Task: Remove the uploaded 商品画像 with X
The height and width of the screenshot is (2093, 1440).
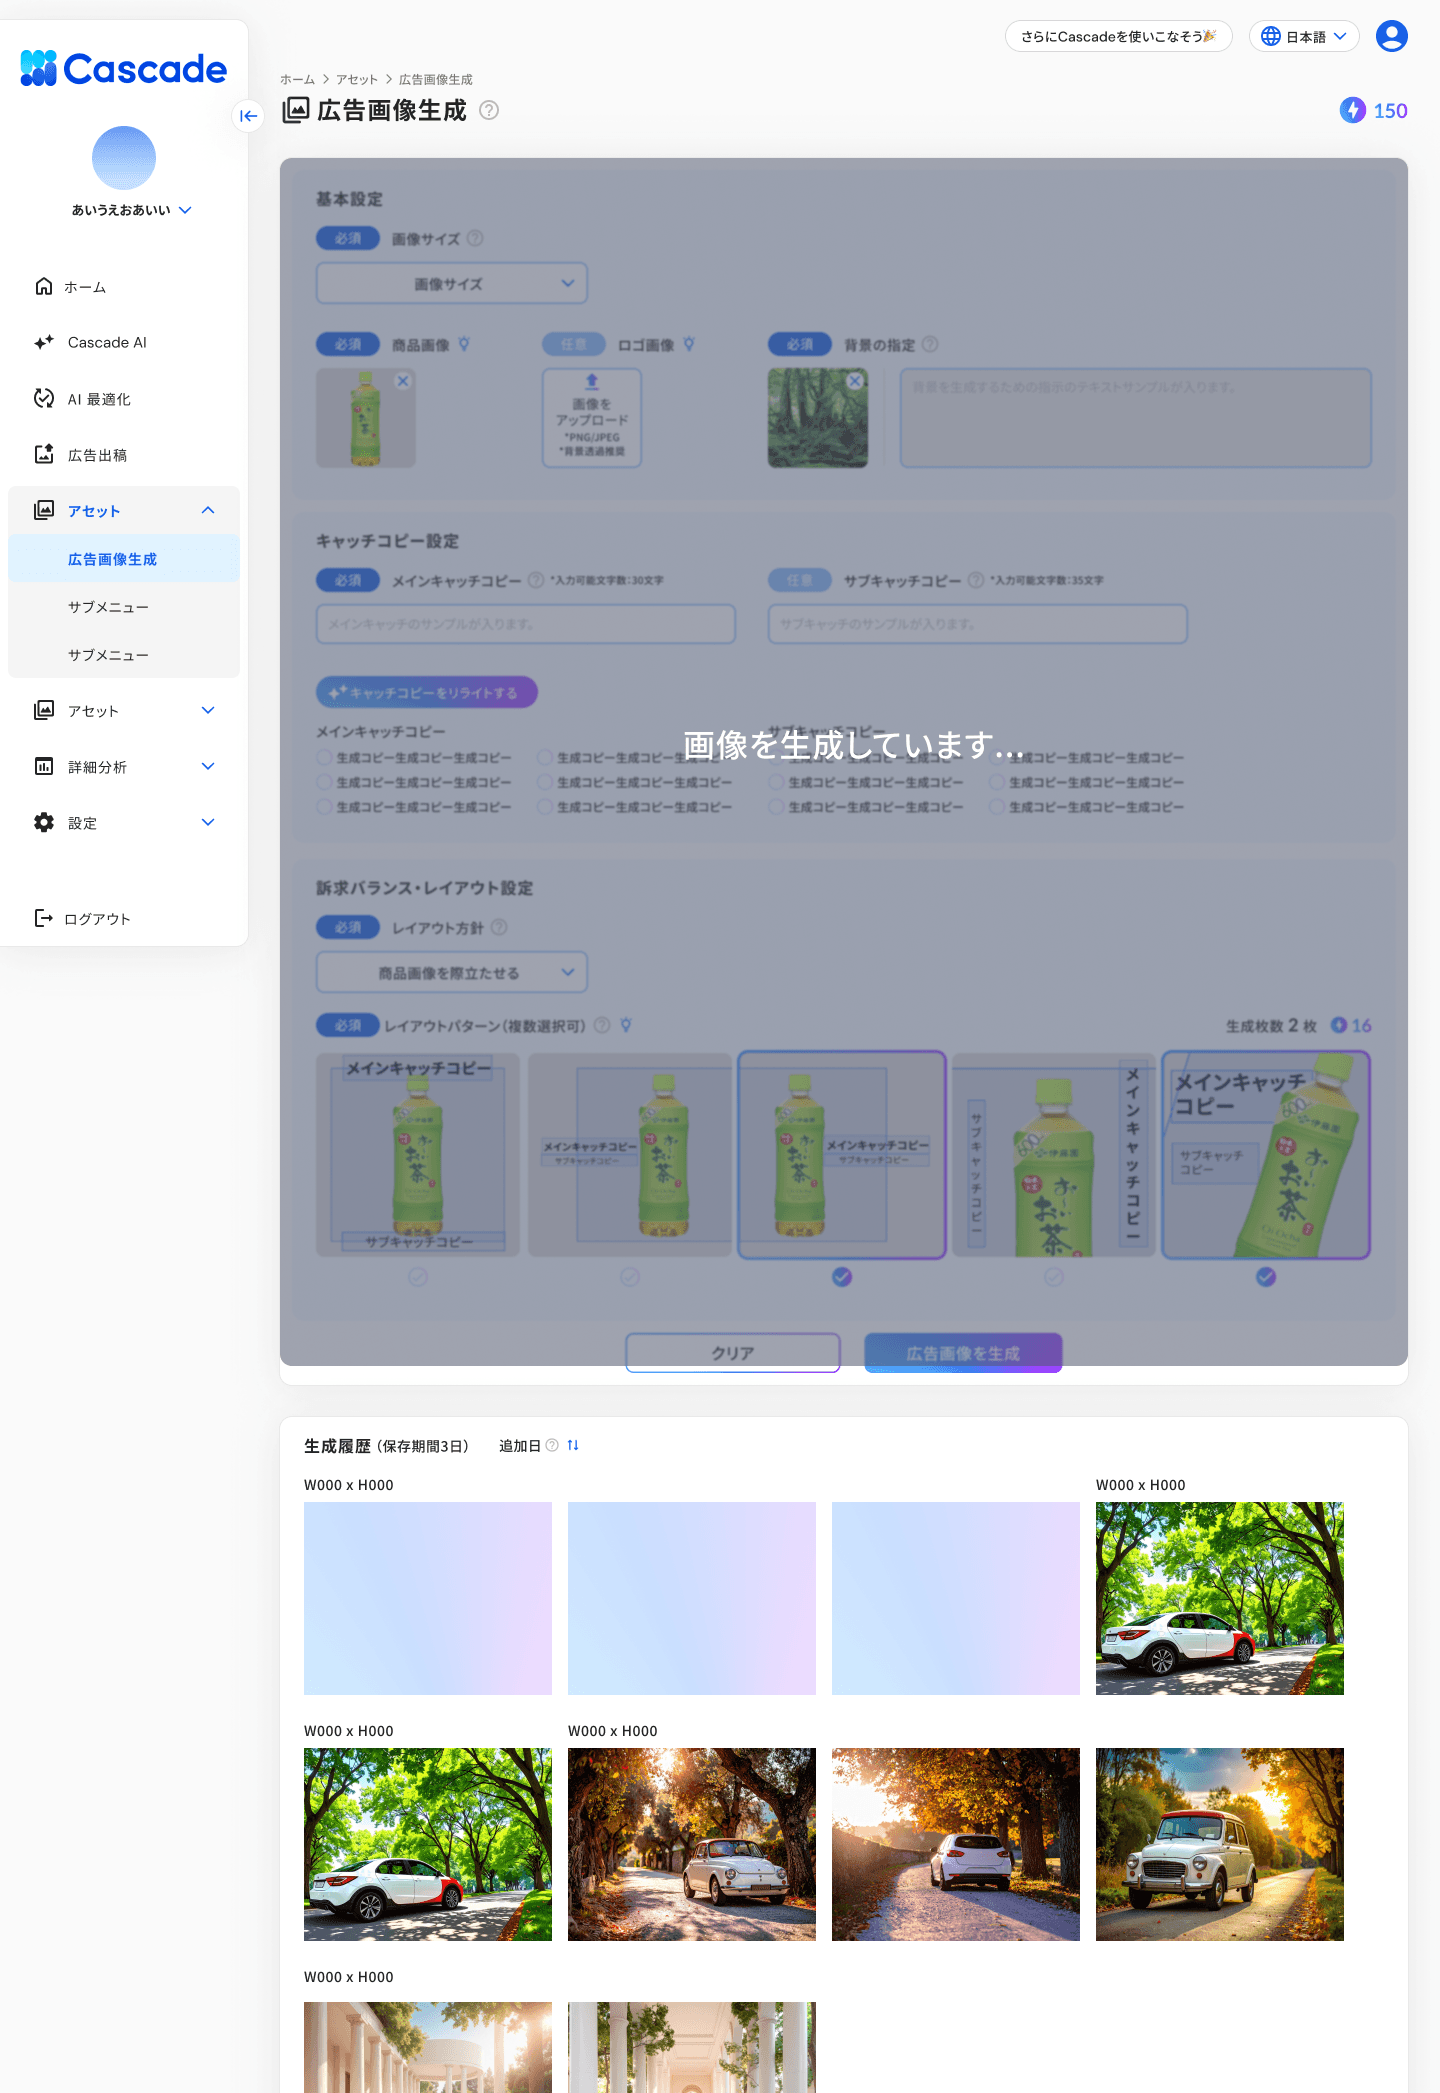Action: tap(403, 381)
